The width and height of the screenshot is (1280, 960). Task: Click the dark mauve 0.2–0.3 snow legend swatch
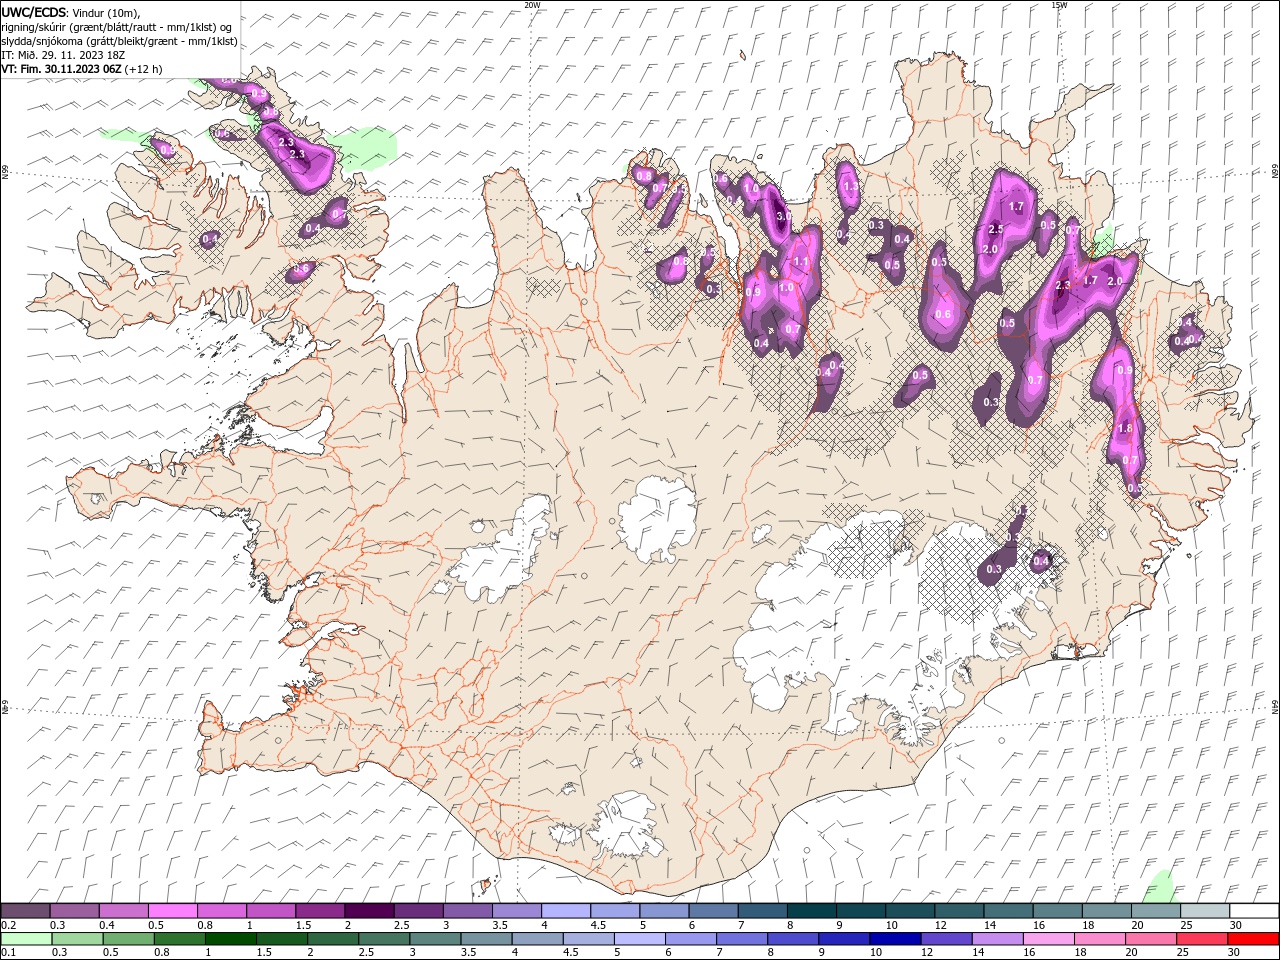click(x=25, y=911)
